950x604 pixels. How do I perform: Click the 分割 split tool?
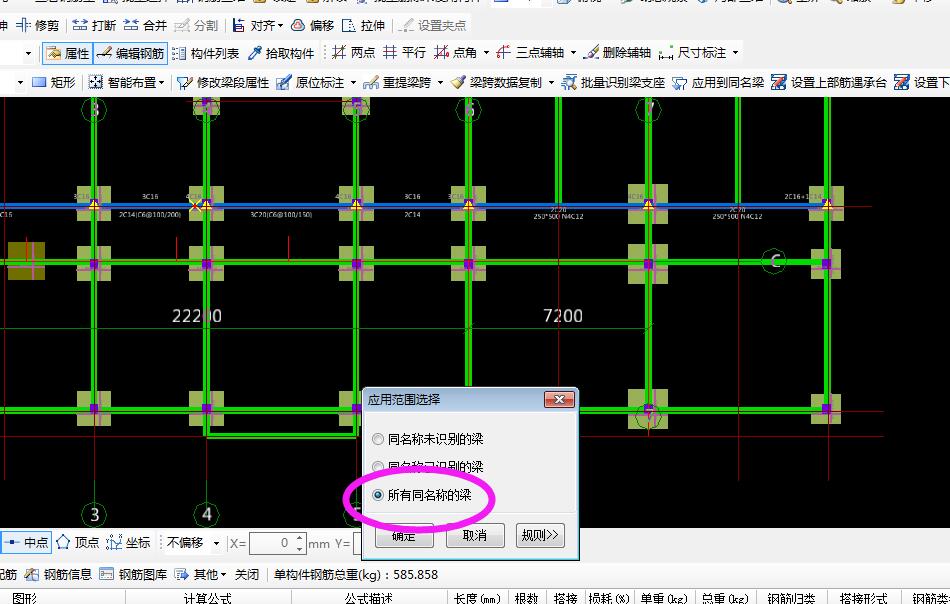(196, 25)
